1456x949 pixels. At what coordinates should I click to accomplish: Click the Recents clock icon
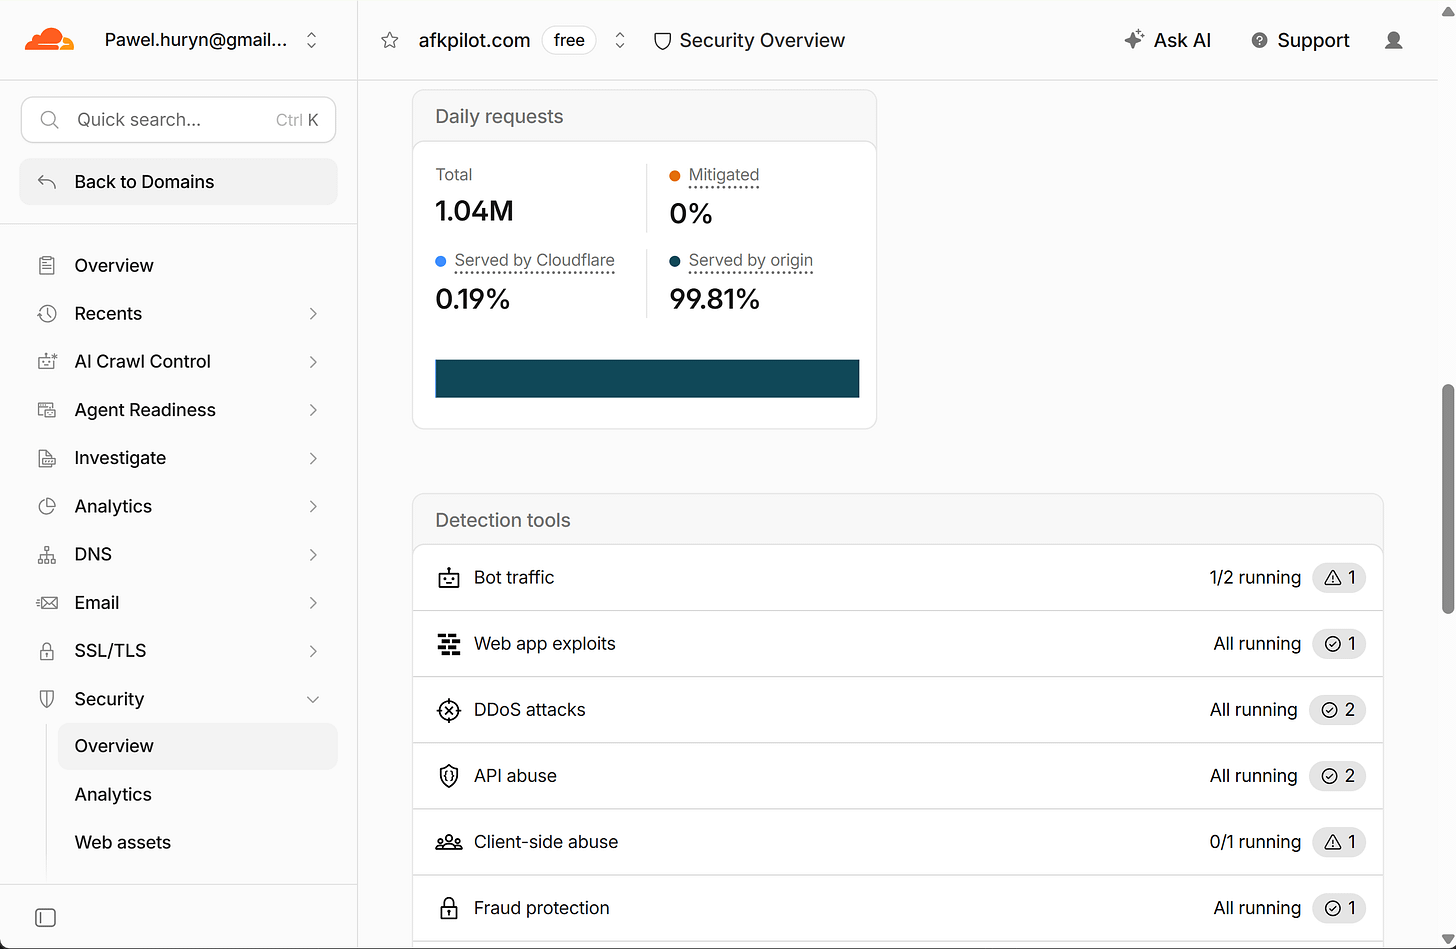[x=47, y=313]
